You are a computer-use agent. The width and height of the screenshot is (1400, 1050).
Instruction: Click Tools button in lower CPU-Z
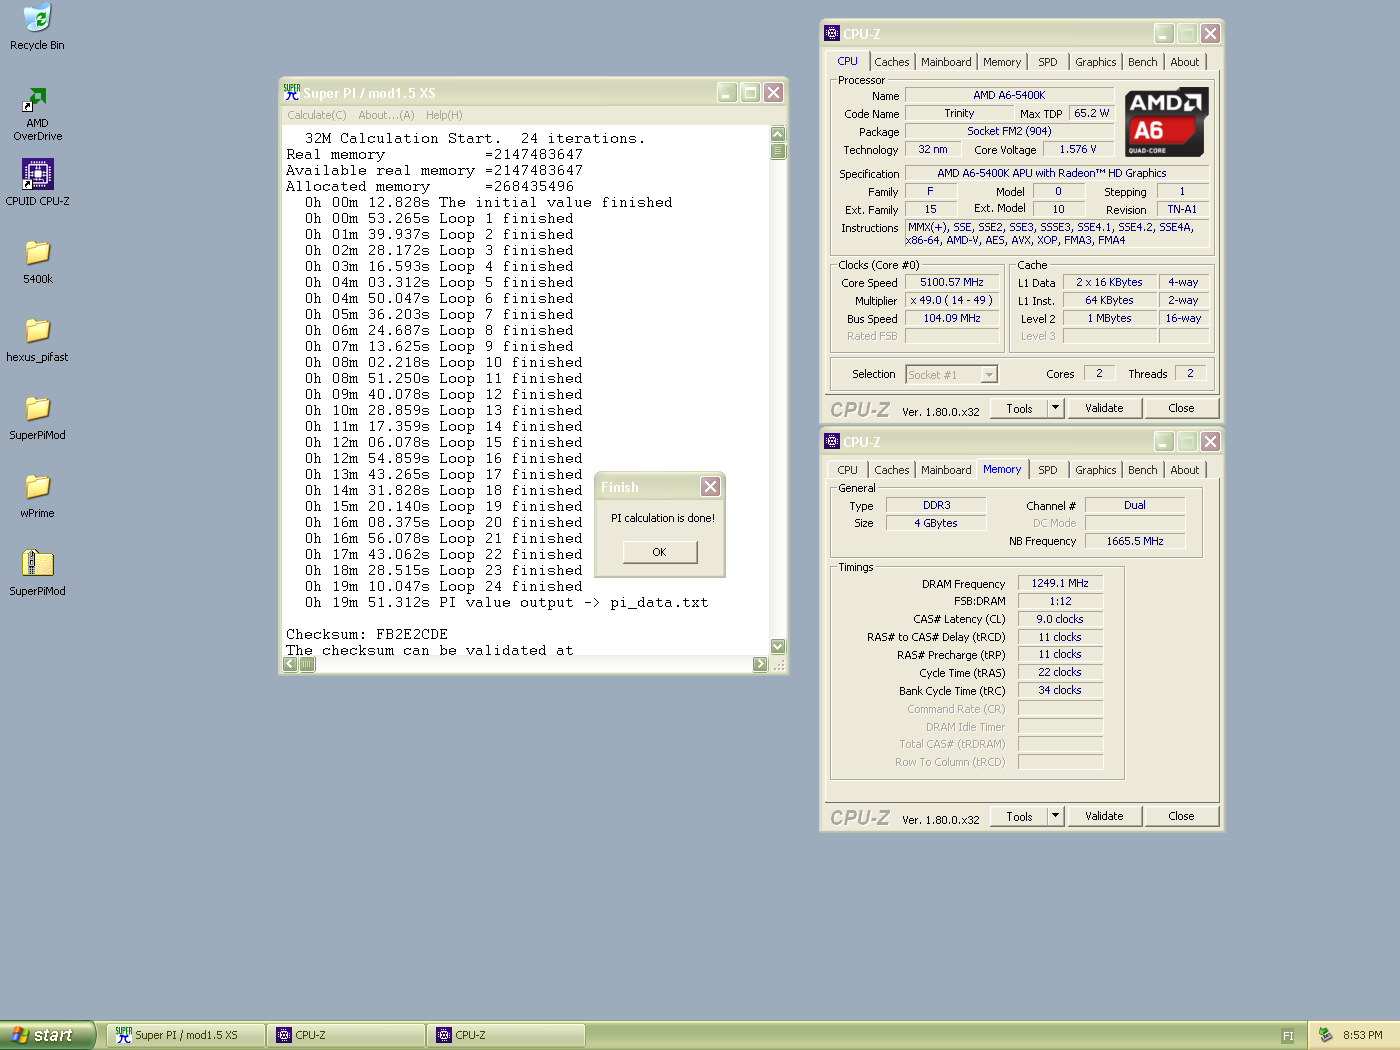click(1019, 816)
